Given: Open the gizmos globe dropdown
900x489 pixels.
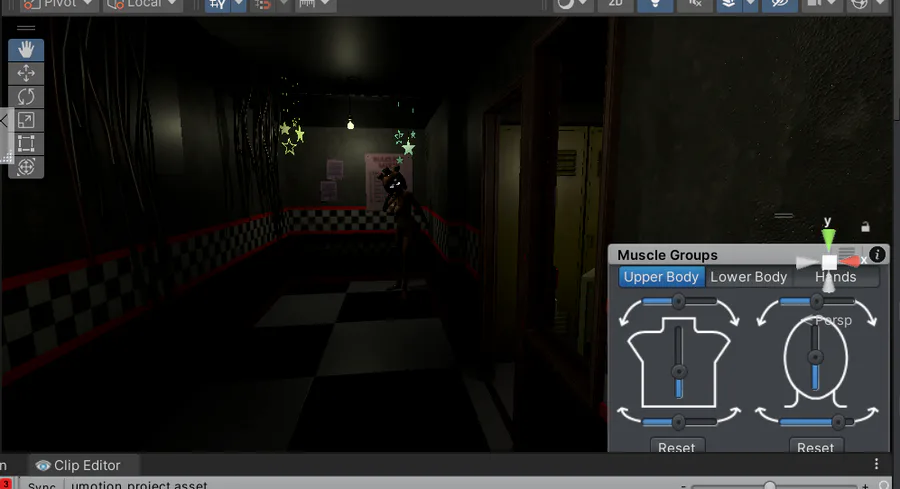Looking at the screenshot, I should 867,5.
